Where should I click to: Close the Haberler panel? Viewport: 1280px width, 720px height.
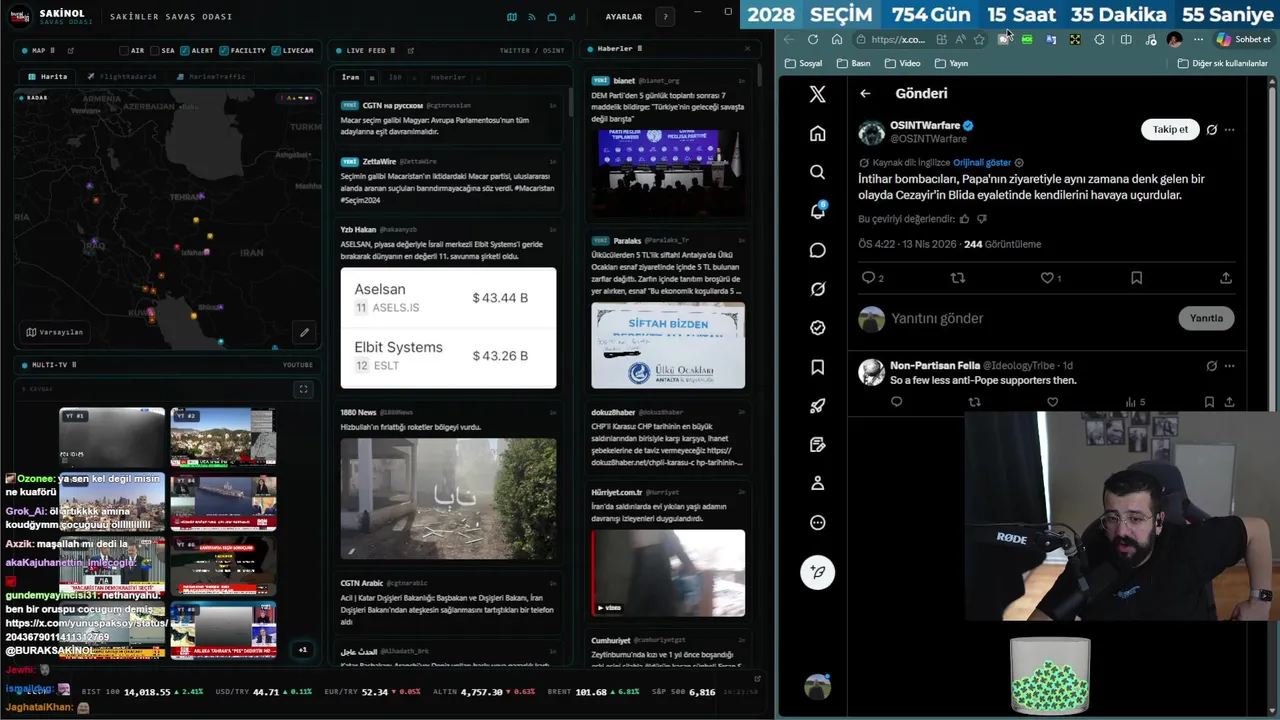tap(747, 48)
